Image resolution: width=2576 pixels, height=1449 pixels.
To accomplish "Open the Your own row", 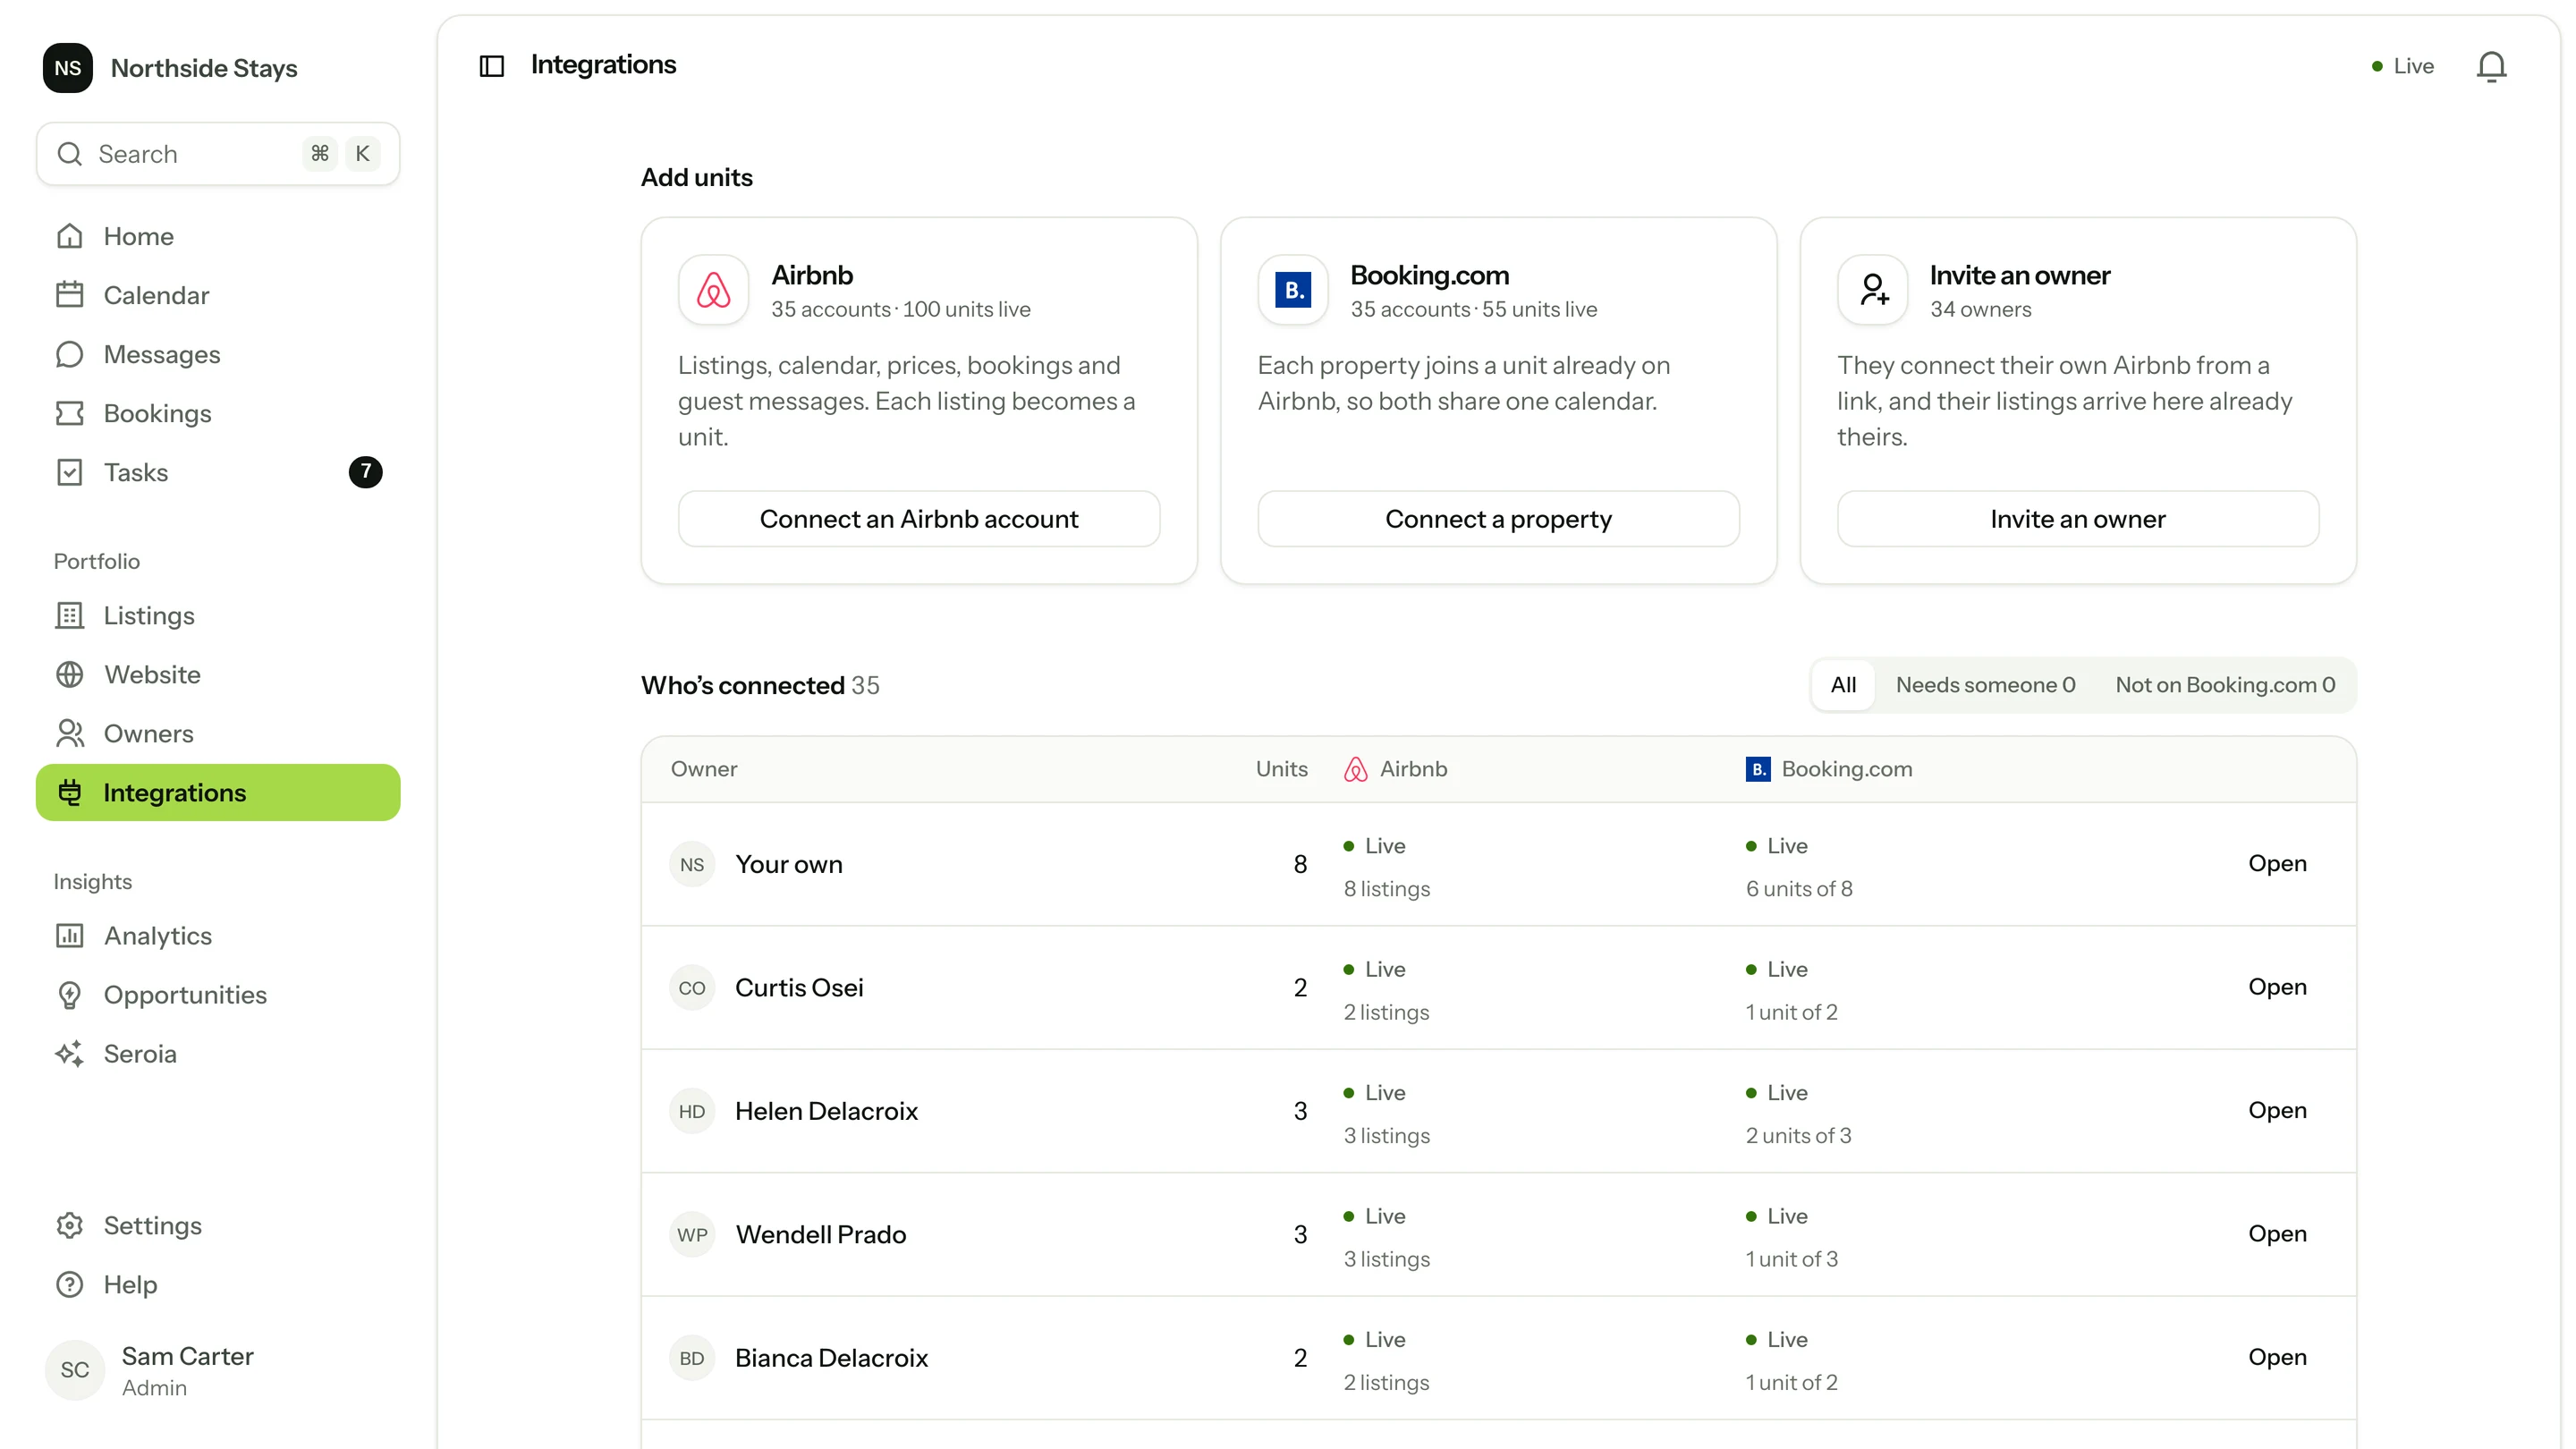I will (2277, 863).
